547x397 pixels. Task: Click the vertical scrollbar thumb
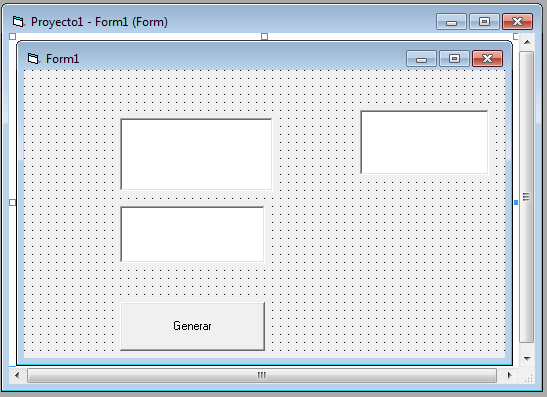[x=526, y=197]
